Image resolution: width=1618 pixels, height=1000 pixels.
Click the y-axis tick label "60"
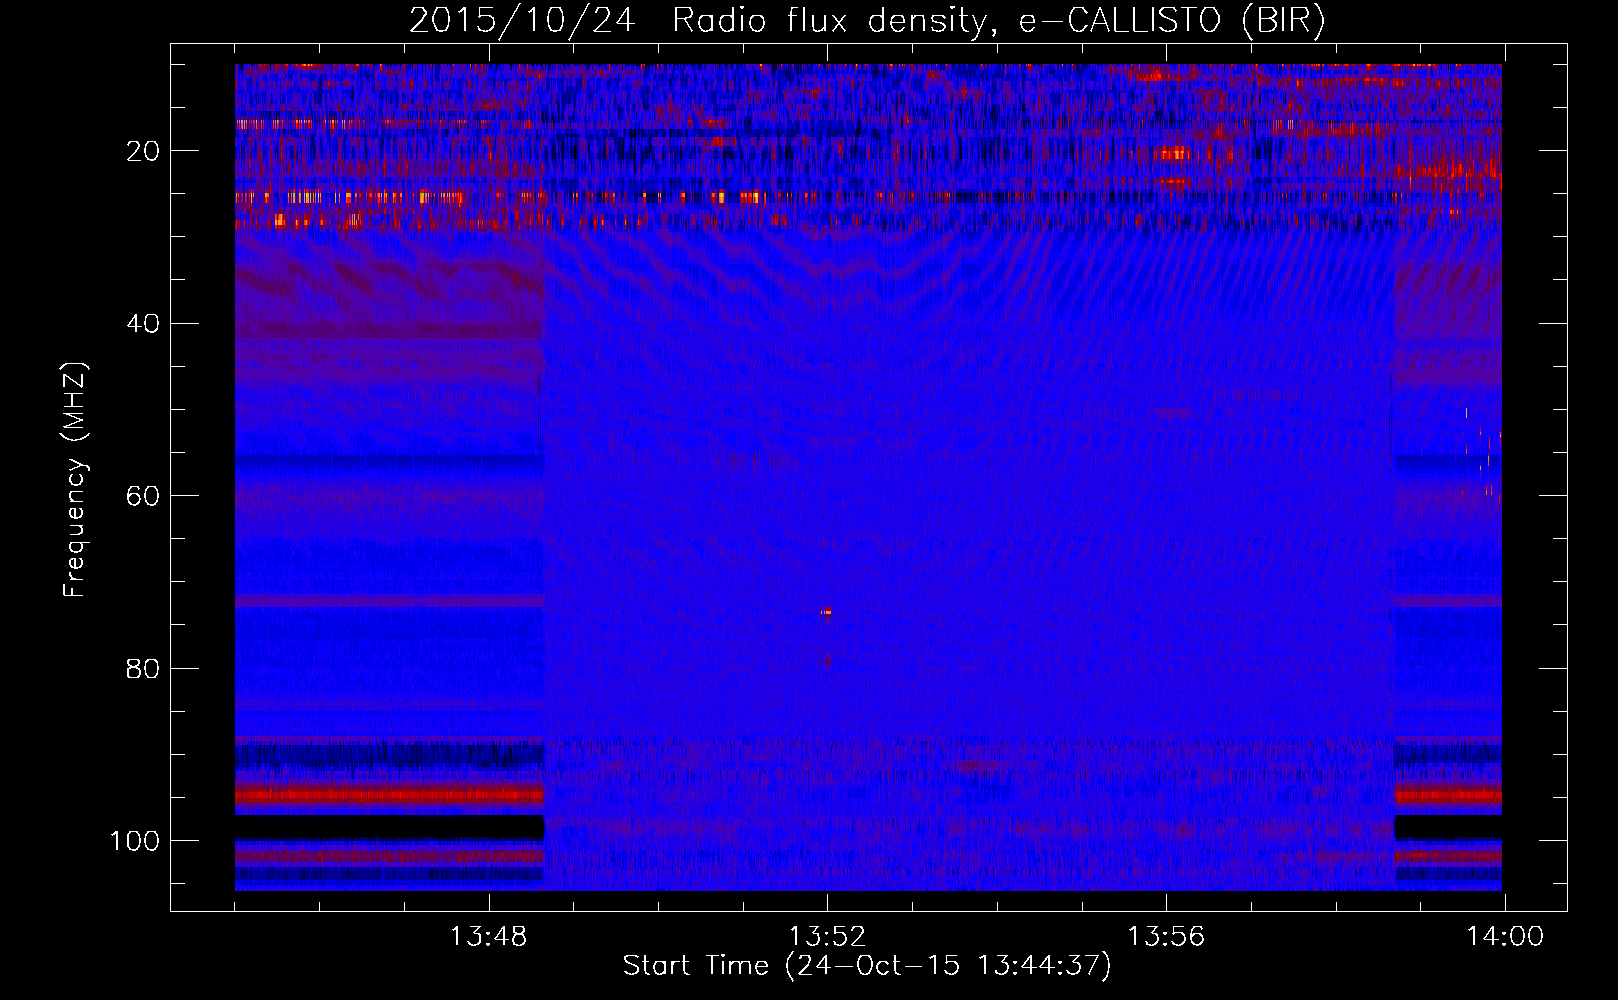click(144, 496)
